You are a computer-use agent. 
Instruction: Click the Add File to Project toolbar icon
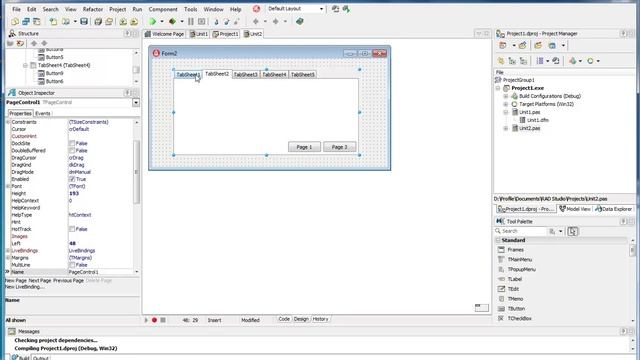click(123, 22)
